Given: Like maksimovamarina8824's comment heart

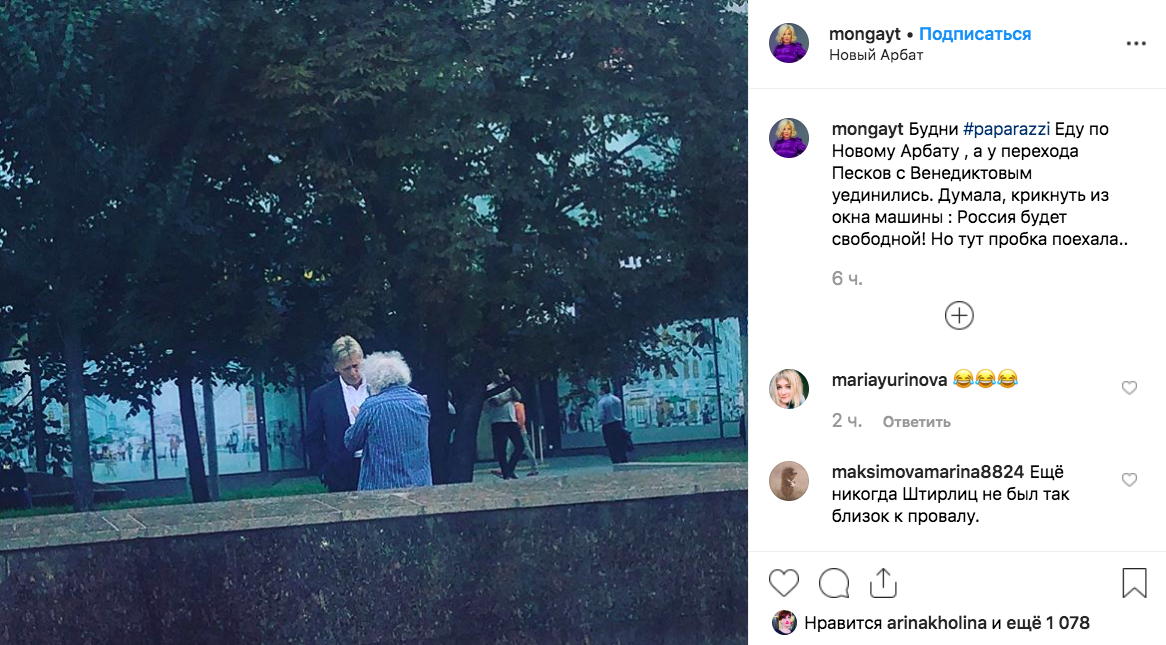Looking at the screenshot, I should (x=1129, y=480).
